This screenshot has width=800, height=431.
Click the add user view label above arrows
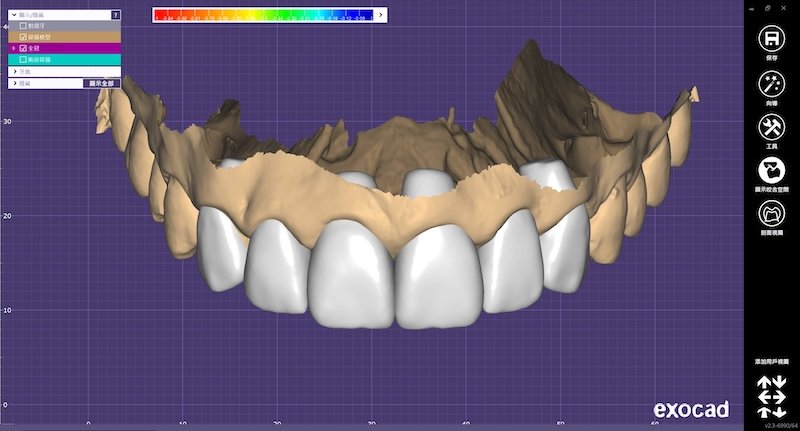[x=771, y=362]
